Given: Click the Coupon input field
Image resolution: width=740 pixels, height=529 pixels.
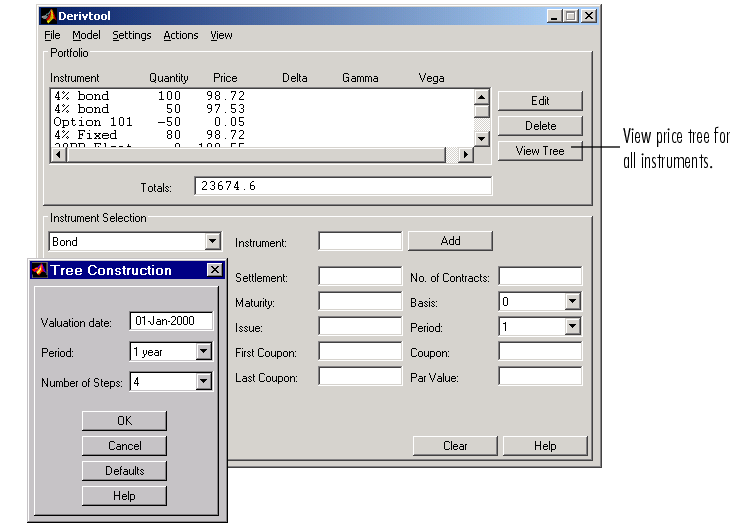Looking at the screenshot, I should pos(540,351).
